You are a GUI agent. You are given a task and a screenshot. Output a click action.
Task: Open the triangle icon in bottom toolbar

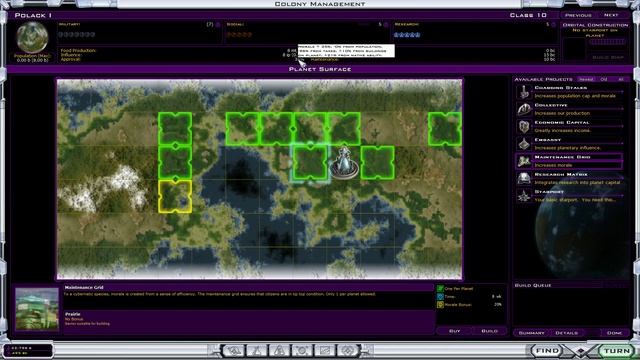(280, 350)
